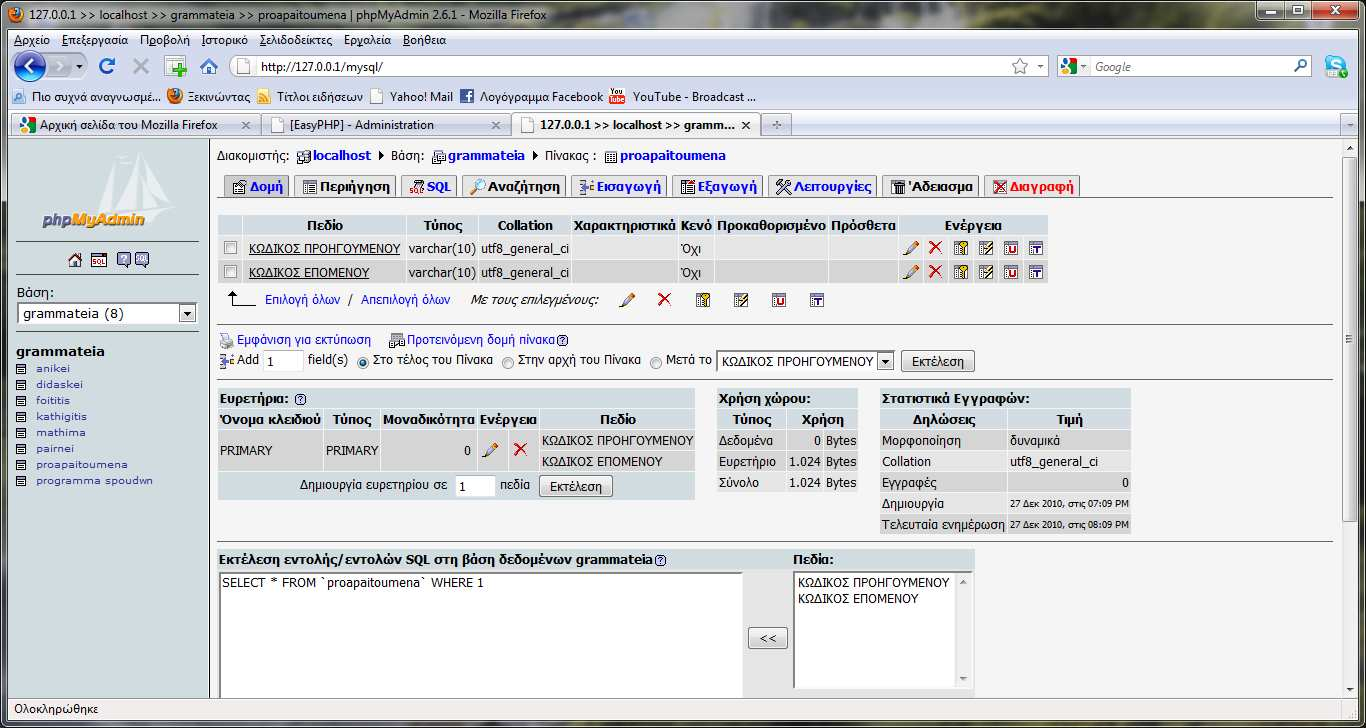Open the Firefox back history dropdown arrow
1366x728 pixels.
(x=79, y=67)
